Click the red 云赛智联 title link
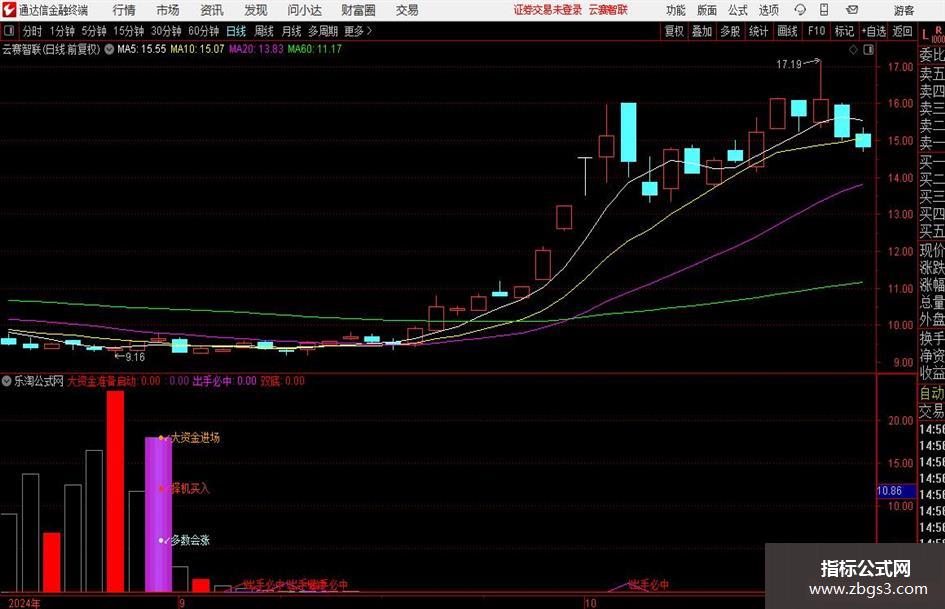The image size is (945, 609). click(x=608, y=10)
